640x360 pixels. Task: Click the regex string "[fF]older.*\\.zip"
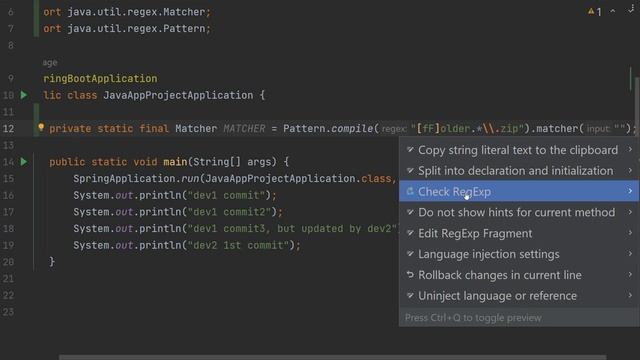(467, 129)
